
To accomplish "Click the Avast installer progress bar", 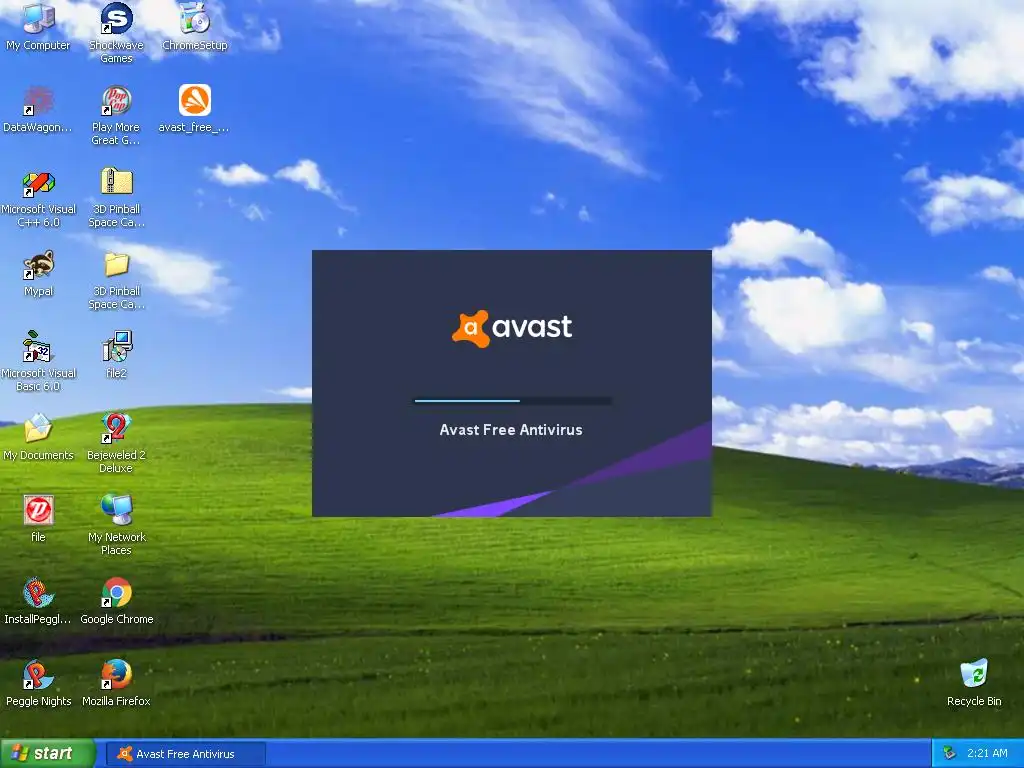I will [x=513, y=401].
